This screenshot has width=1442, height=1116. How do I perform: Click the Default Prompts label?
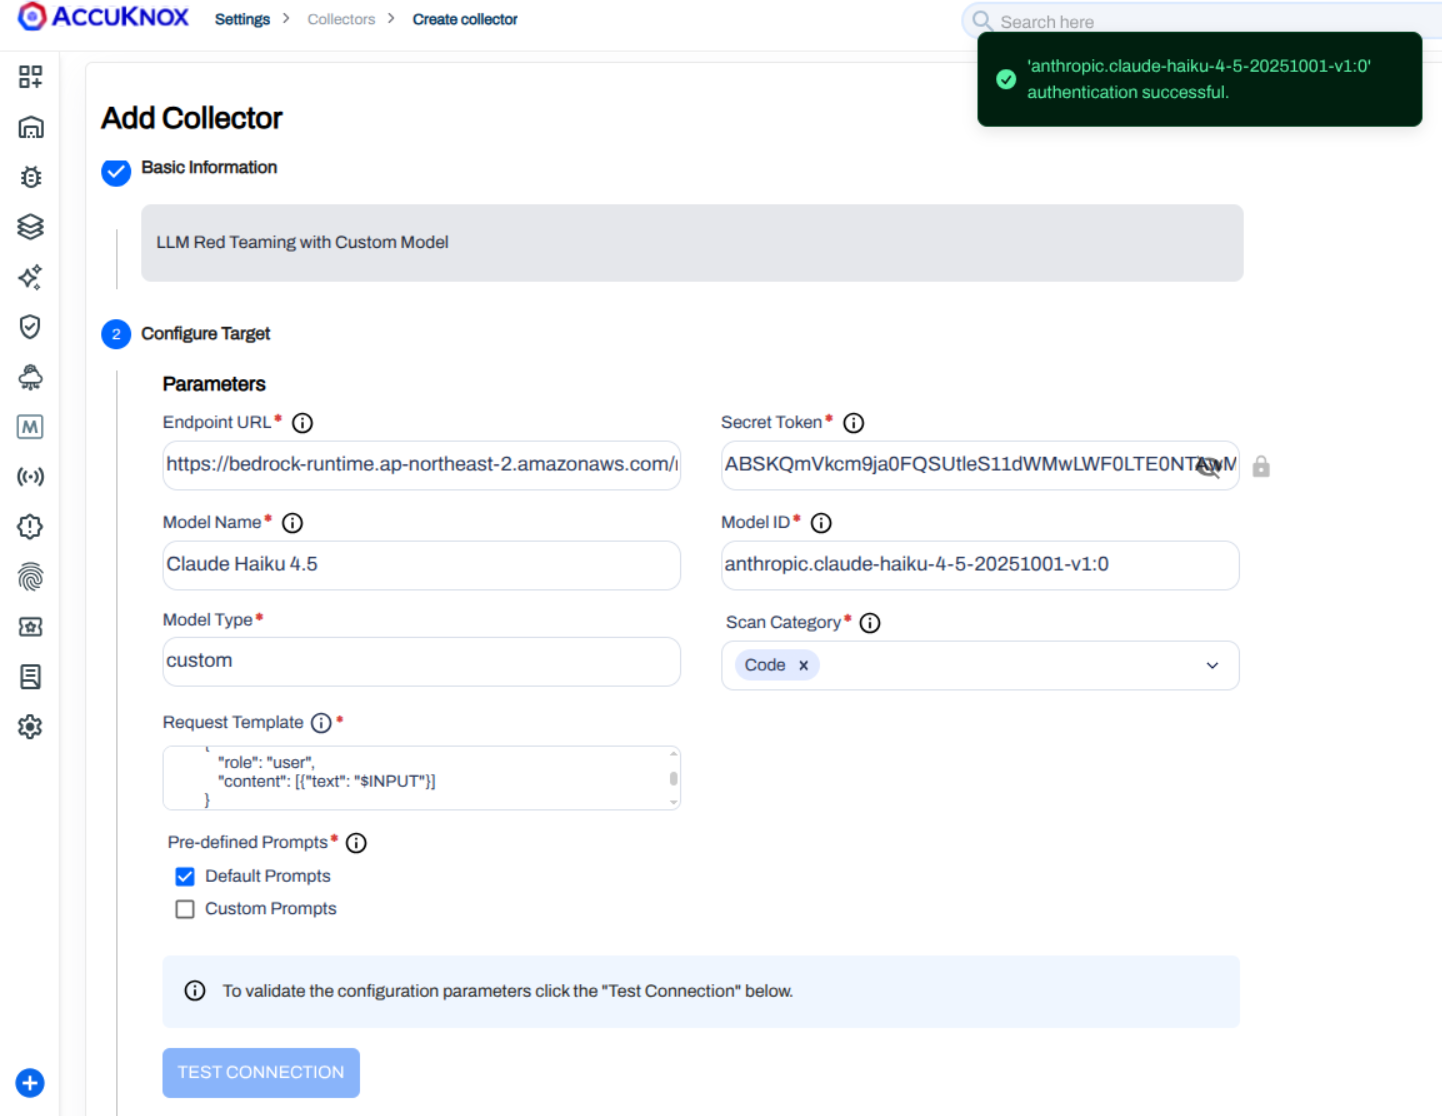point(268,876)
